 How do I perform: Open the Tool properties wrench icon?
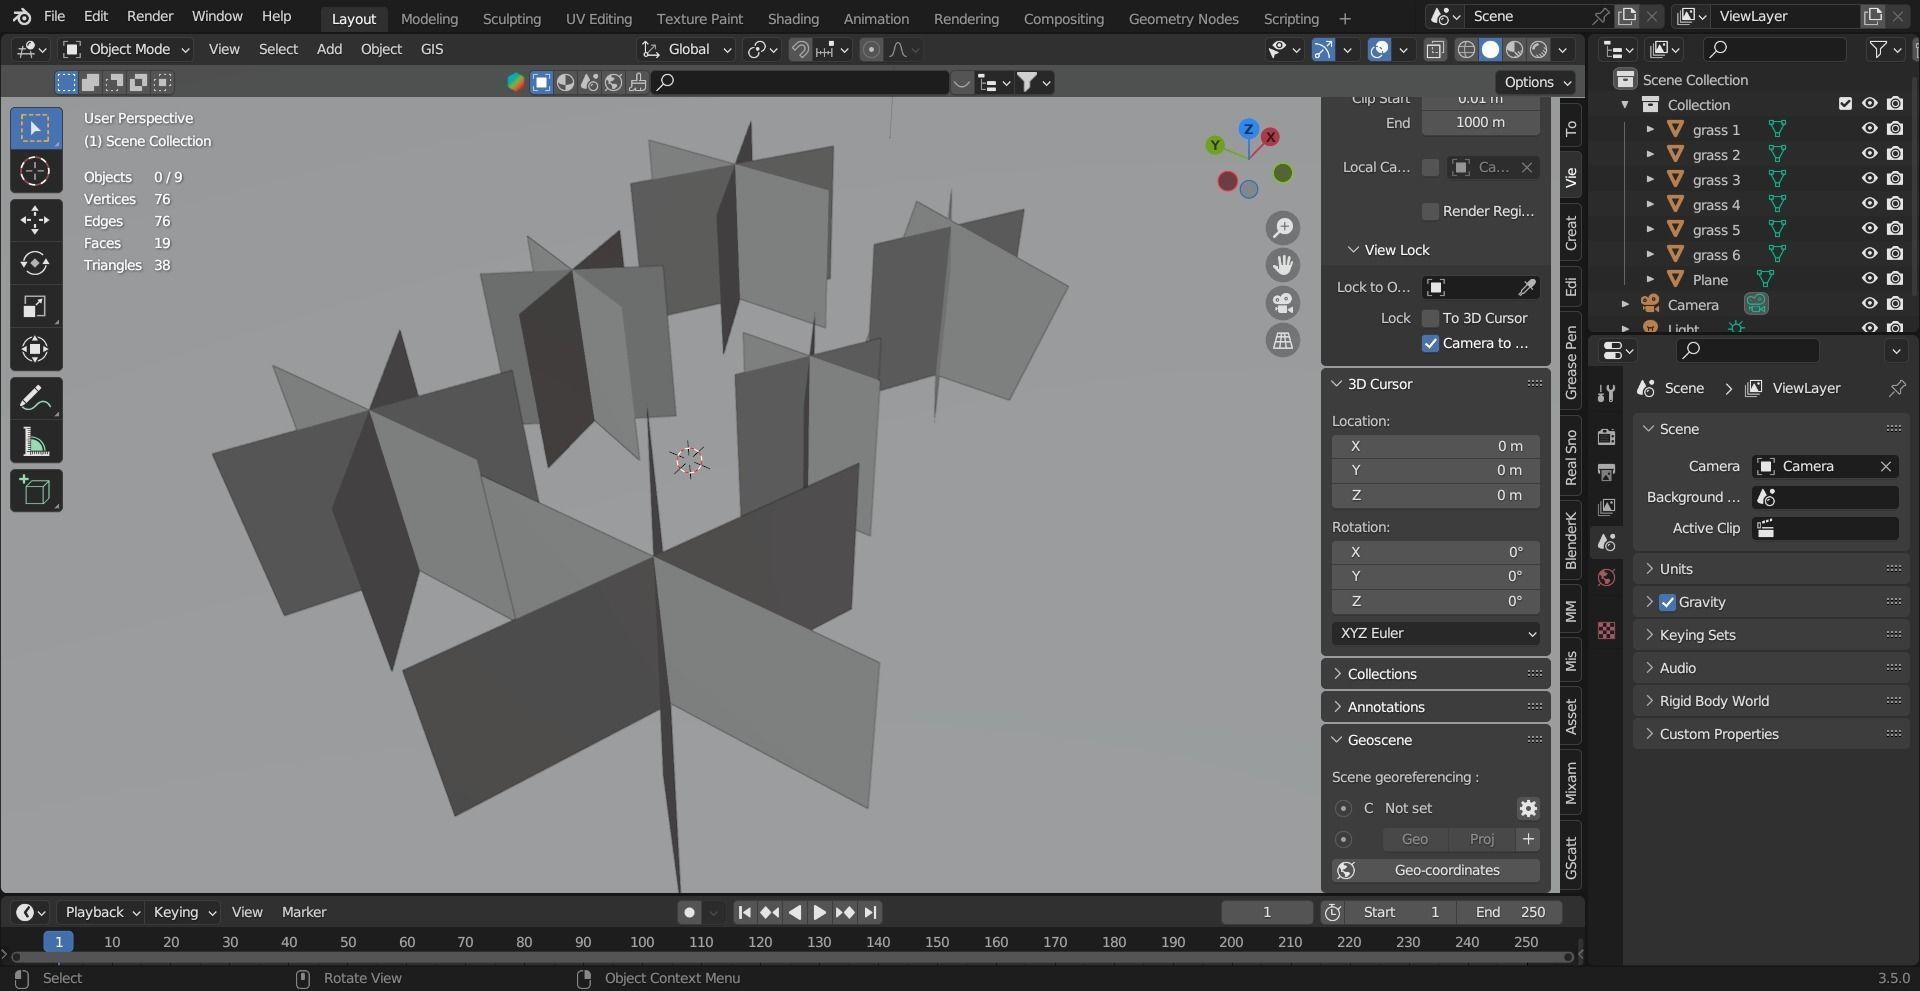coord(1606,393)
